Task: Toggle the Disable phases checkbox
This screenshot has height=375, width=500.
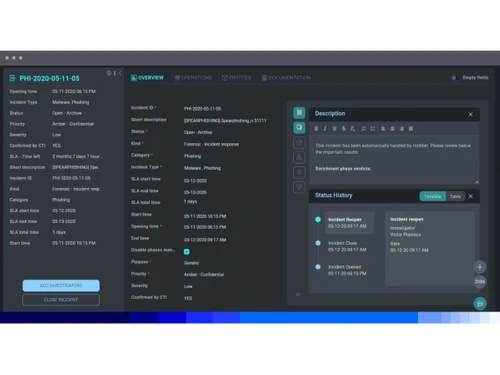Action: (187, 252)
